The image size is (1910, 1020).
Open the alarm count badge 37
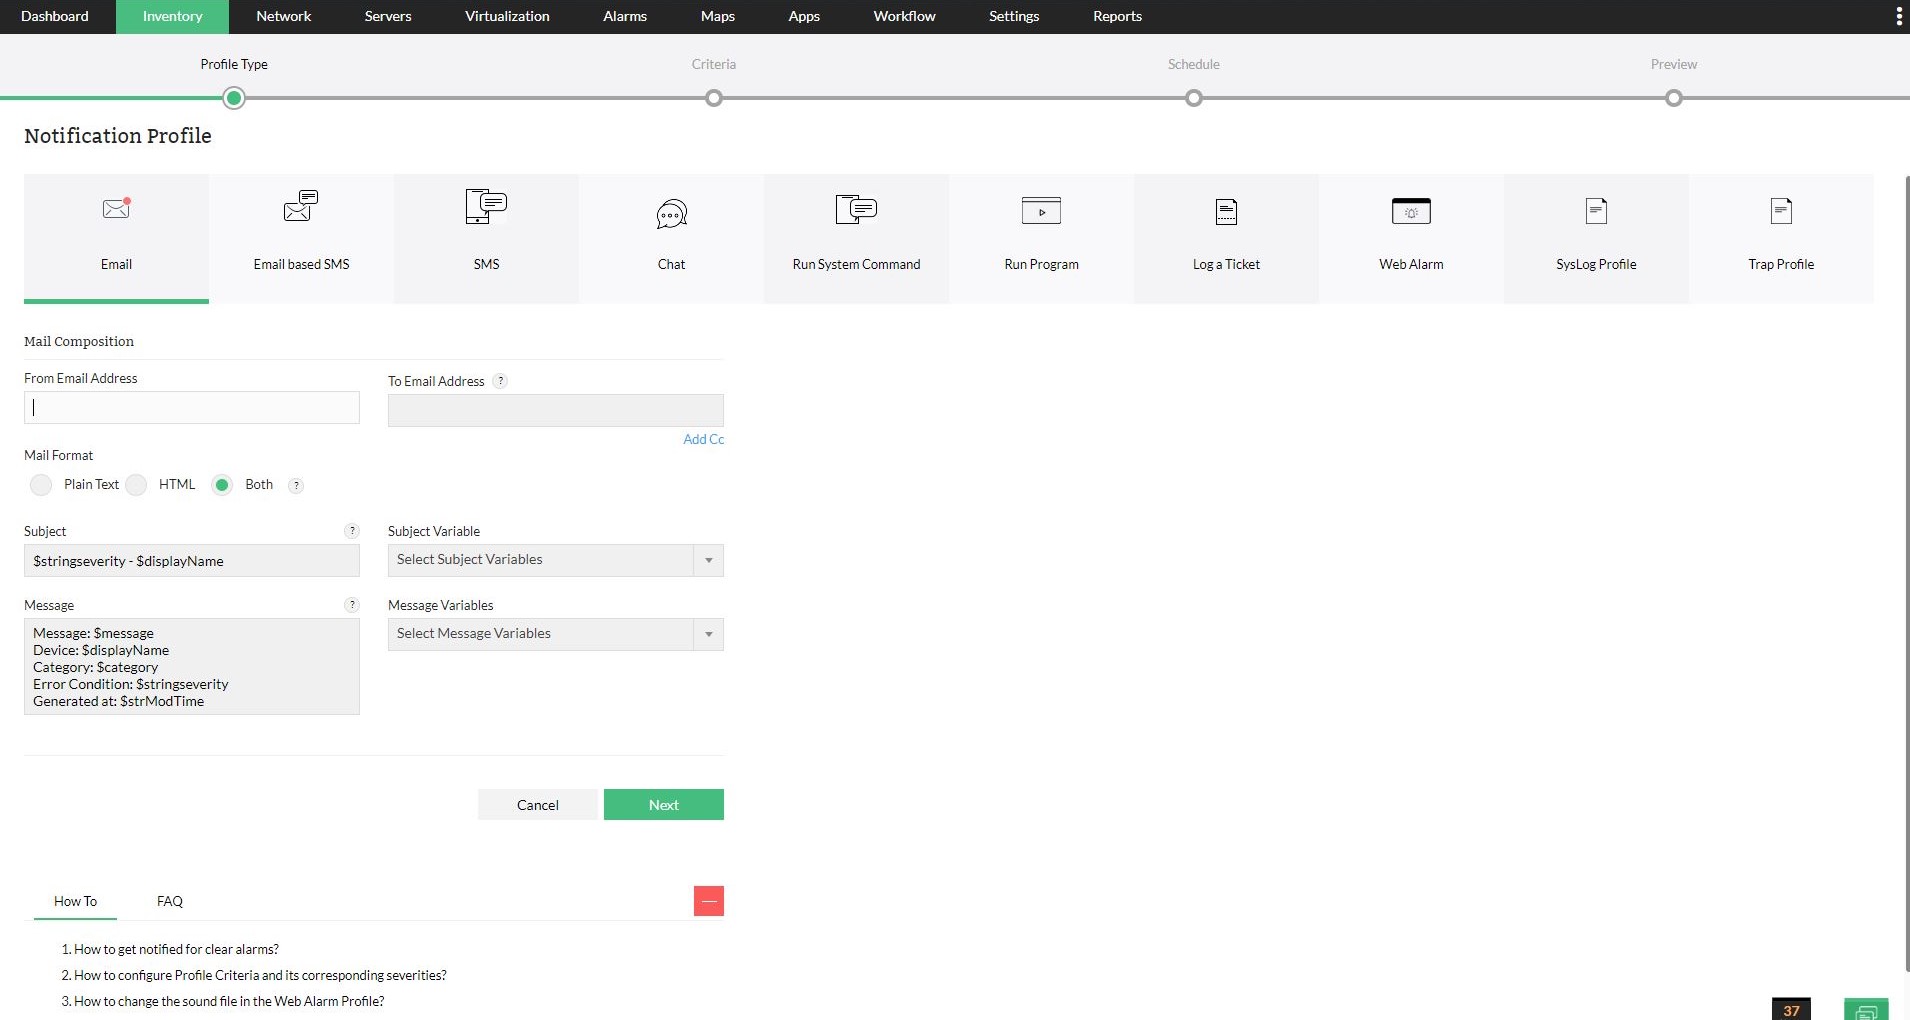click(1791, 1009)
